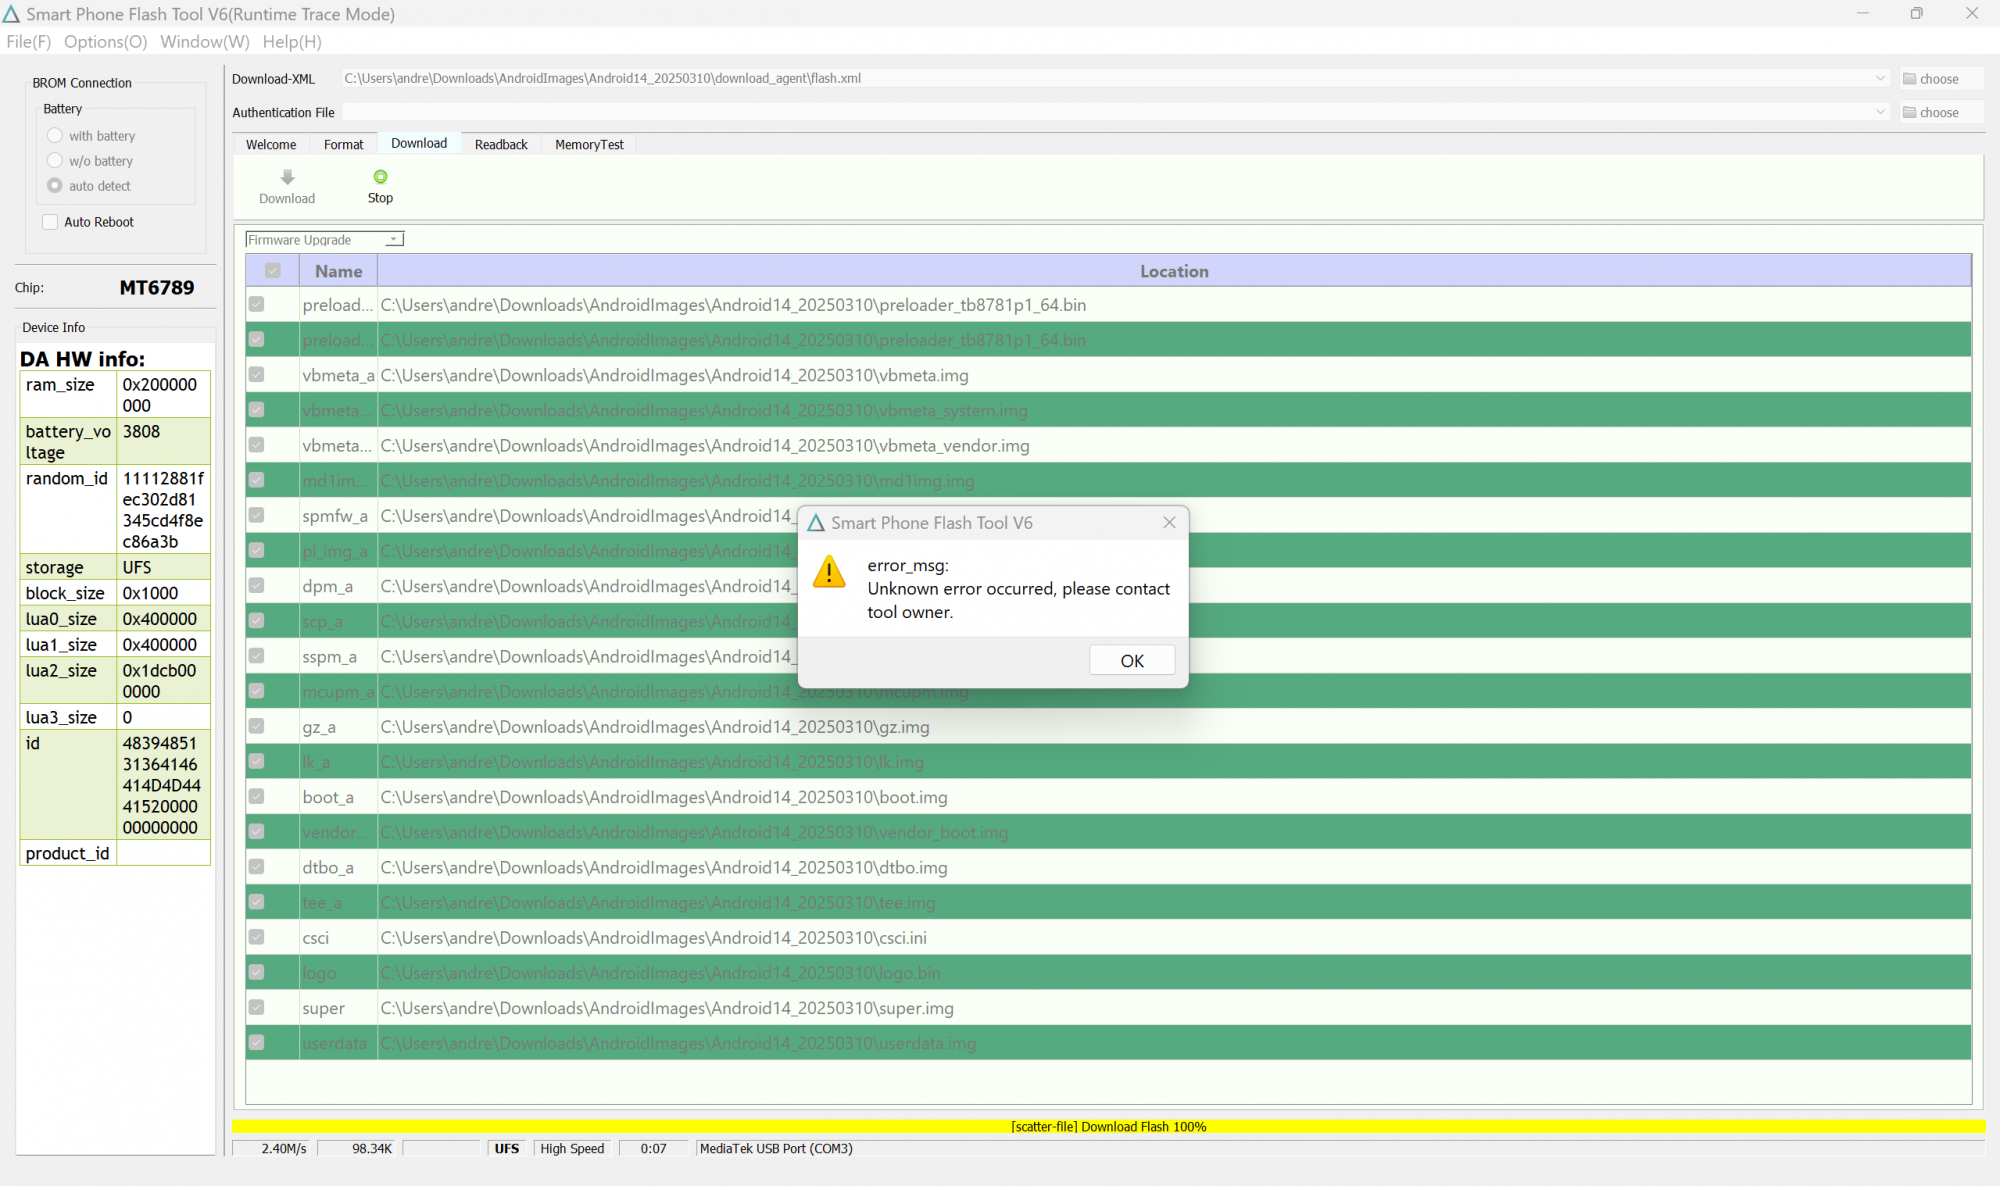Switch to the Readback tab
Image resolution: width=2000 pixels, height=1186 pixels.
pyautogui.click(x=500, y=144)
